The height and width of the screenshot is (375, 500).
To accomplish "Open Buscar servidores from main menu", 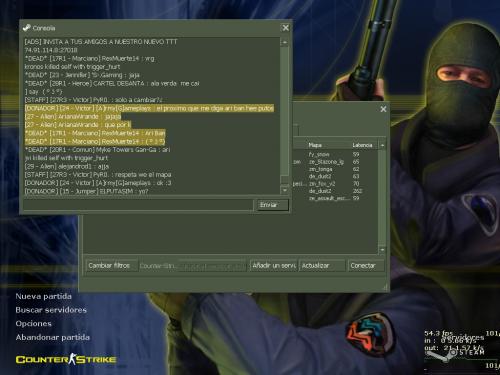I will [x=51, y=310].
